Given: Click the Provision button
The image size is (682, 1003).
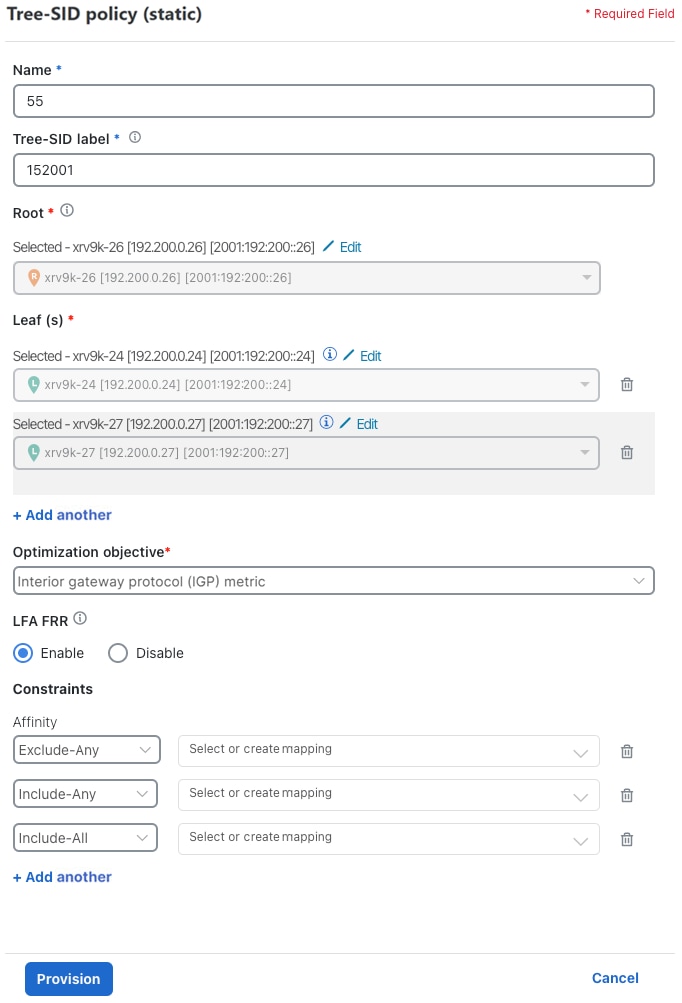Looking at the screenshot, I should (68, 978).
